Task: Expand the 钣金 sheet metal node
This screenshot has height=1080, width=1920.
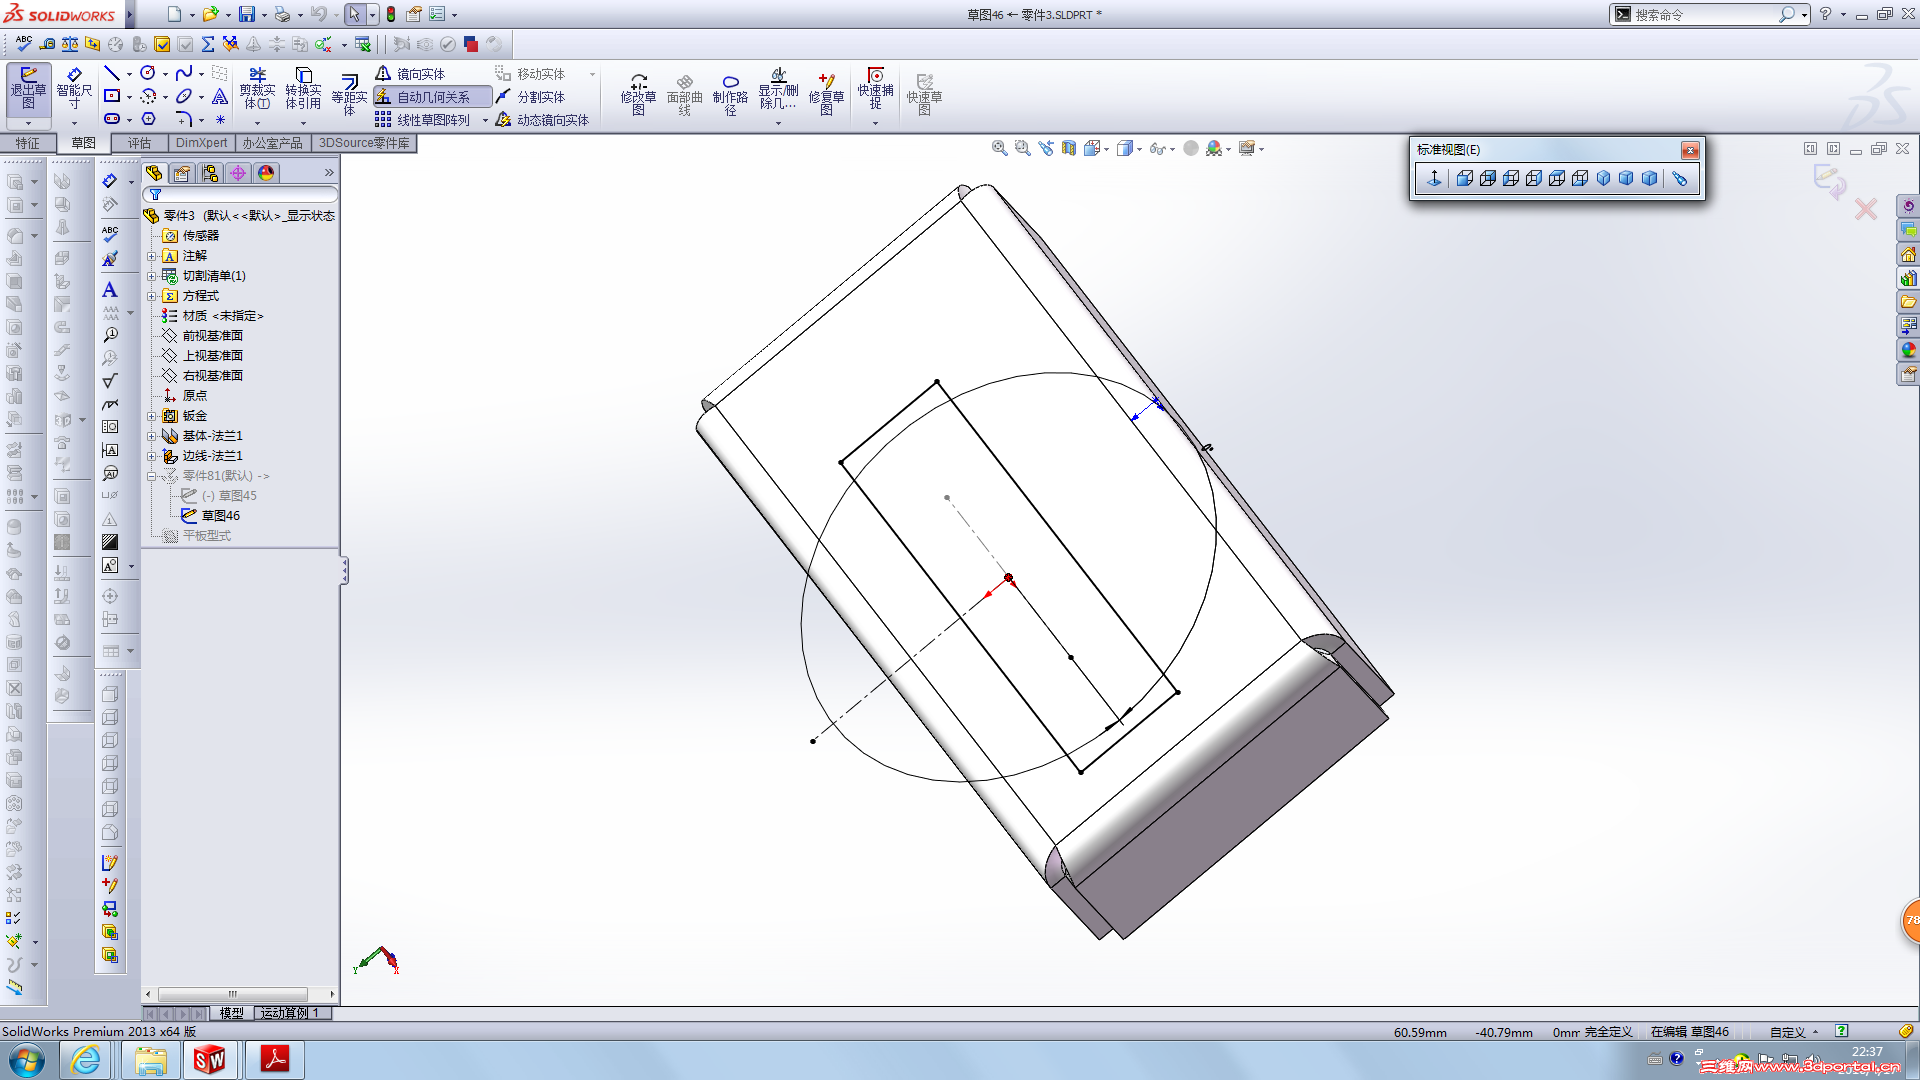Action: [152, 416]
